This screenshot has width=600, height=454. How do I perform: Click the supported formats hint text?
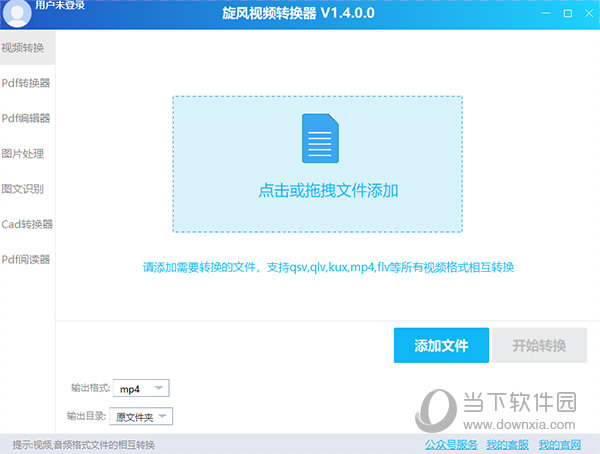pyautogui.click(x=328, y=267)
